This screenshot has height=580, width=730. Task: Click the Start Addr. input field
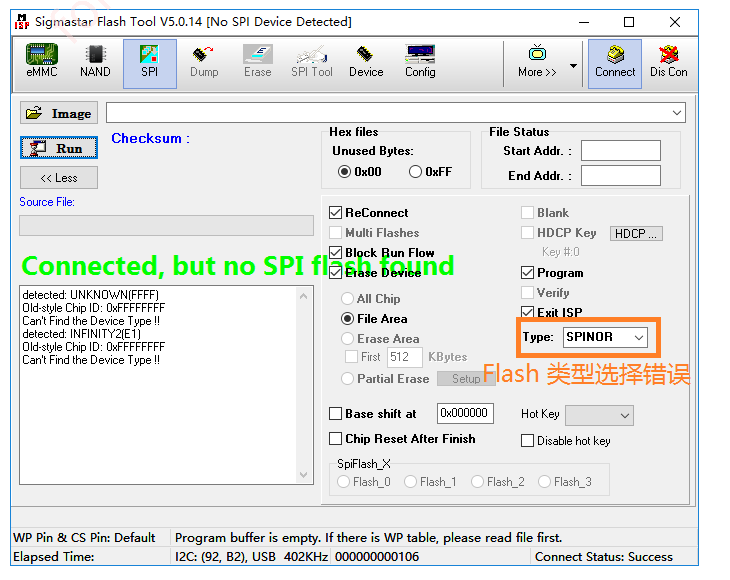tap(621, 151)
